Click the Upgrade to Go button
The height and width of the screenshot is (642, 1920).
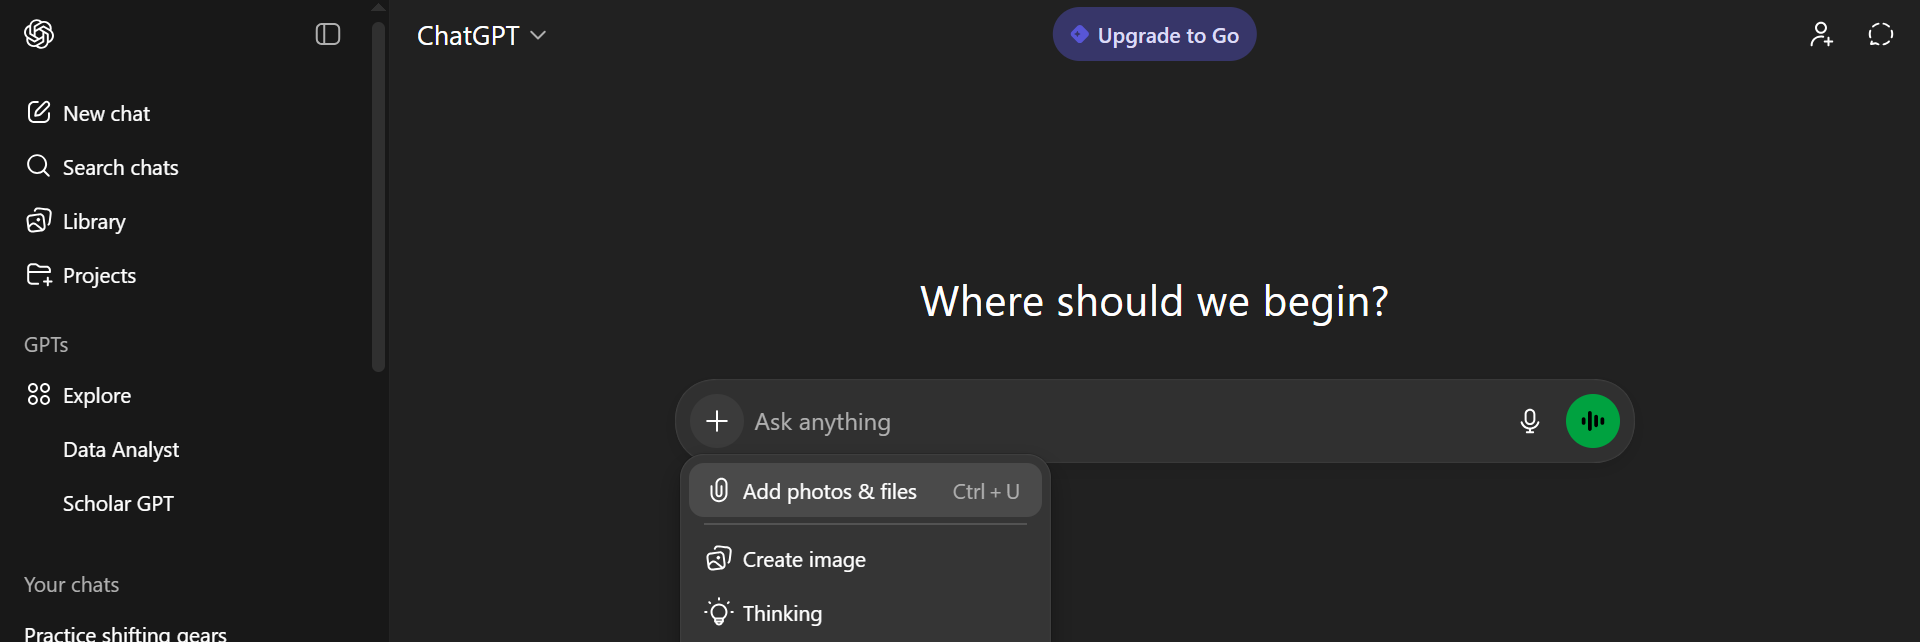point(1154,35)
